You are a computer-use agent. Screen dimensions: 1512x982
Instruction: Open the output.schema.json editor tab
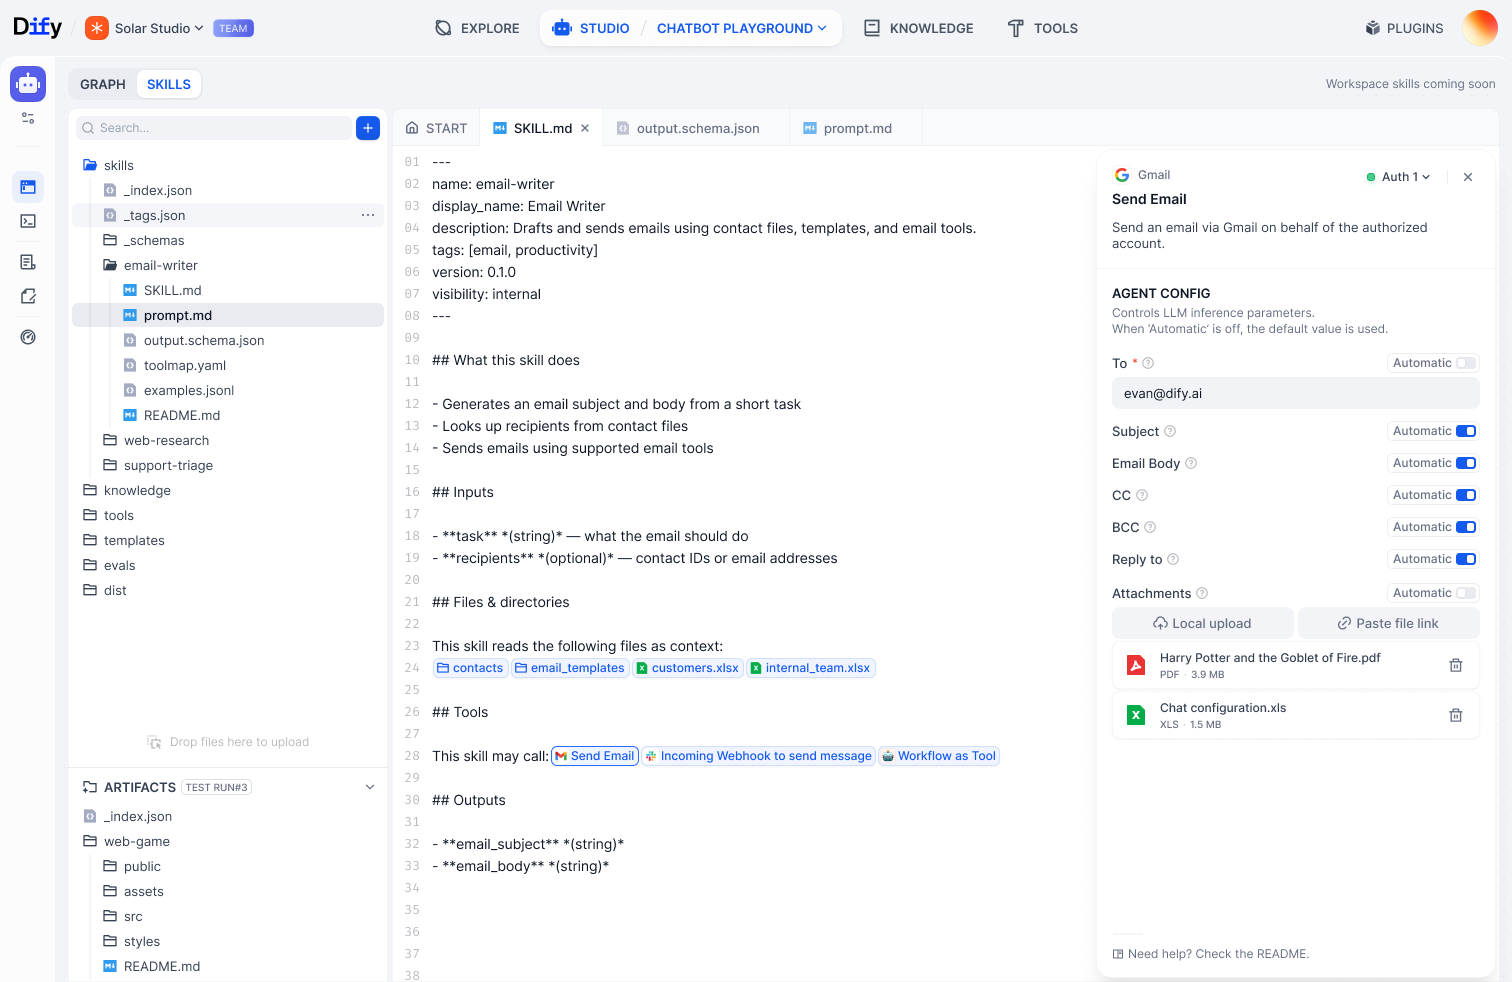coord(697,128)
